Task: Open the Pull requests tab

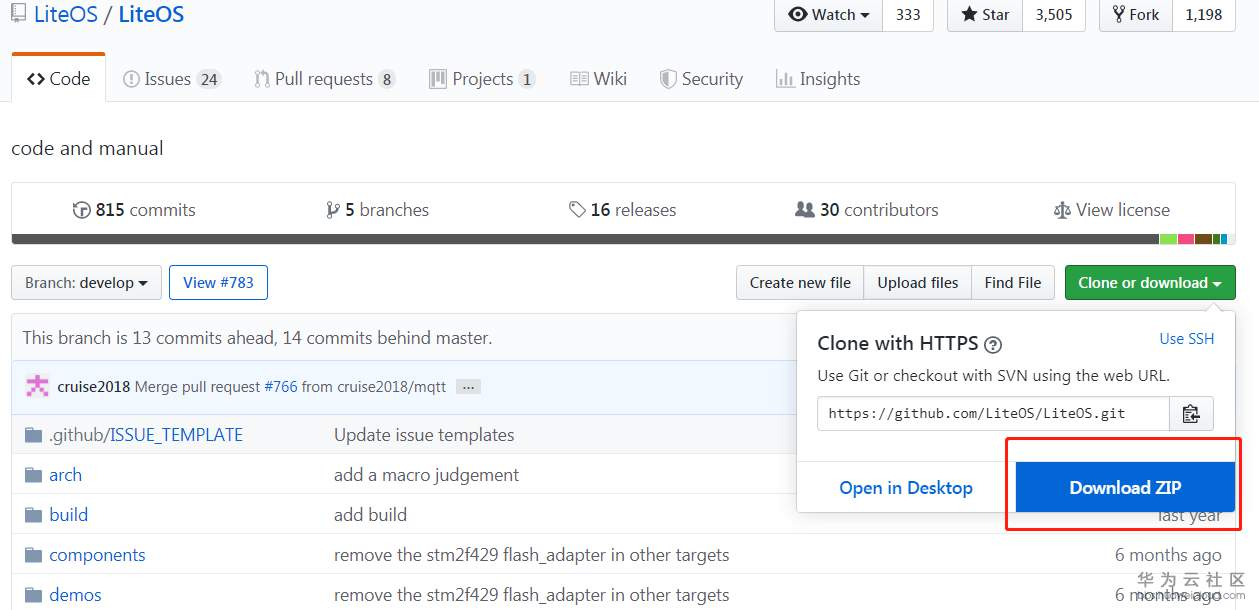Action: click(324, 79)
